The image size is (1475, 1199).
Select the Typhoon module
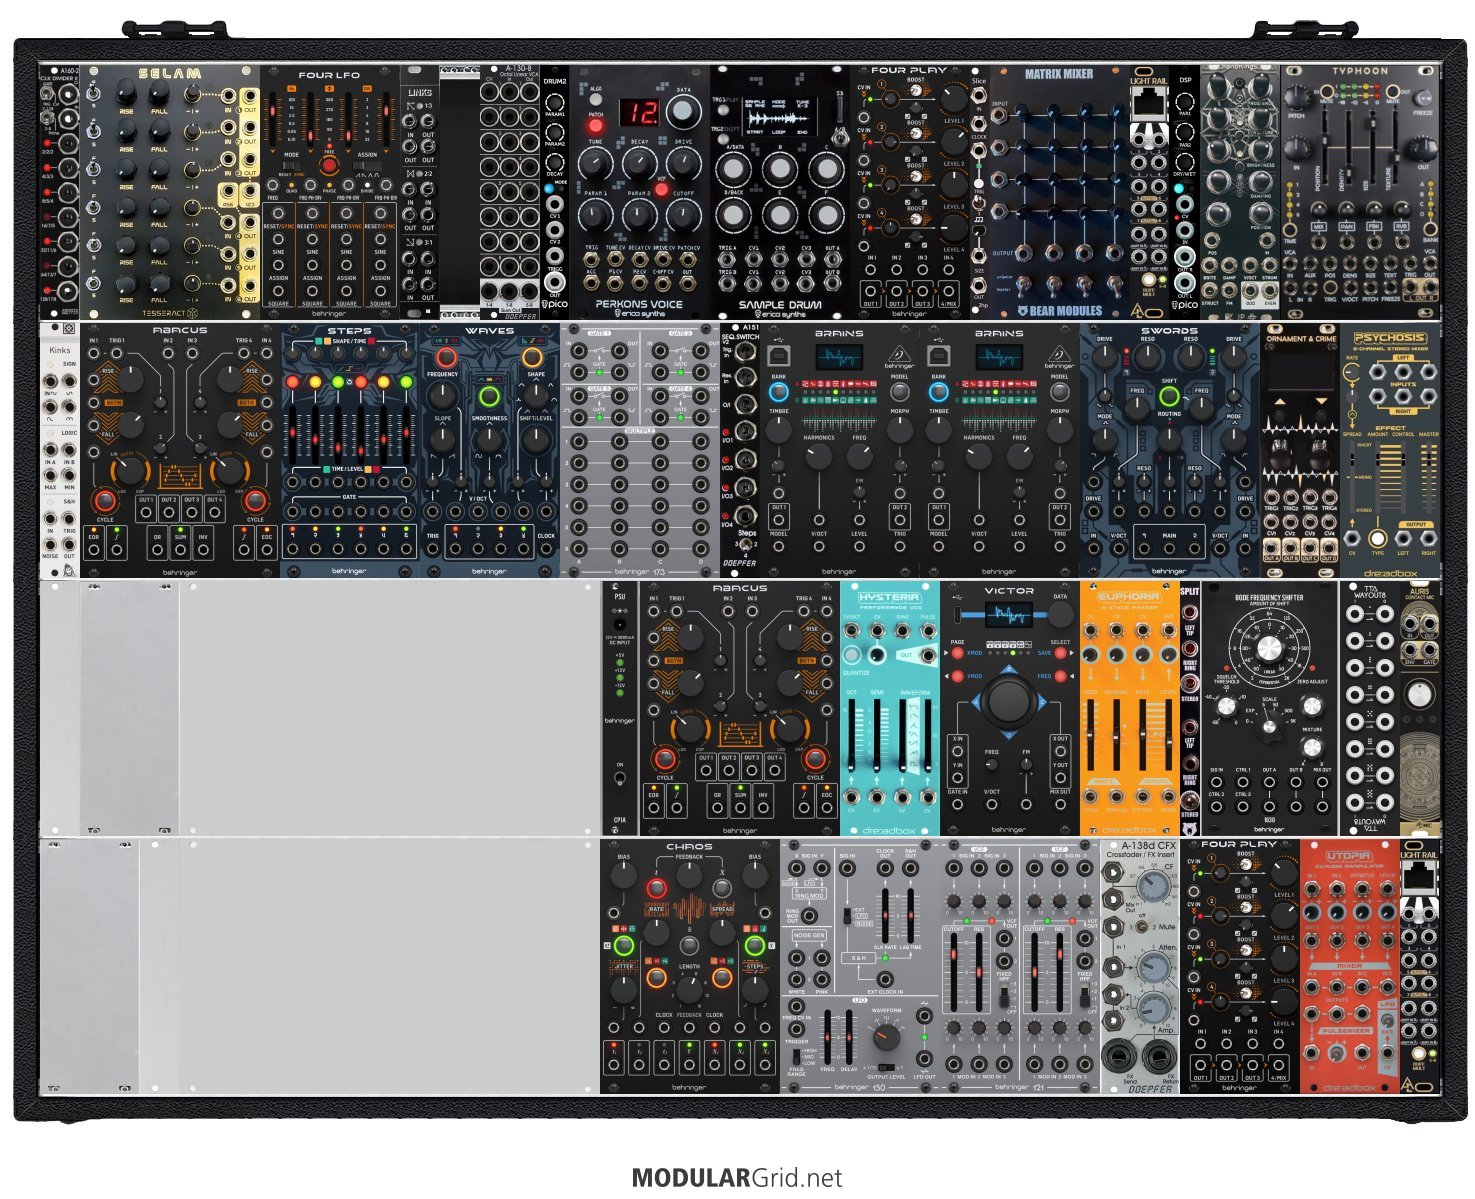[x=1361, y=192]
